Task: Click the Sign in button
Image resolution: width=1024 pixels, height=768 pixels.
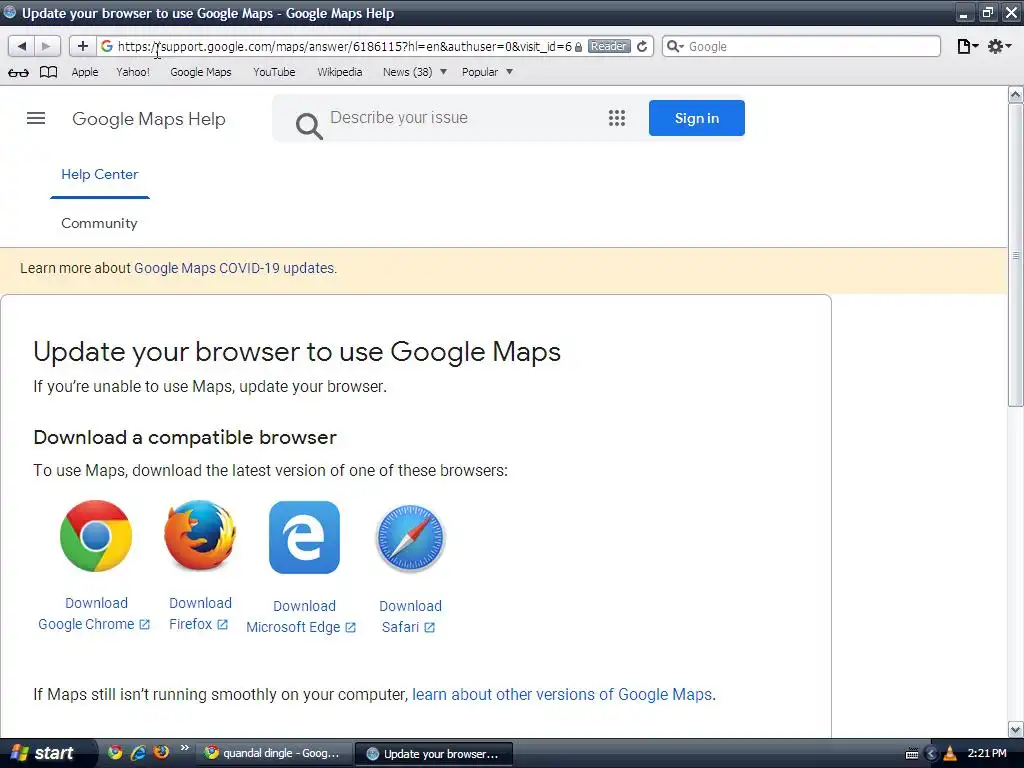Action: [x=697, y=118]
